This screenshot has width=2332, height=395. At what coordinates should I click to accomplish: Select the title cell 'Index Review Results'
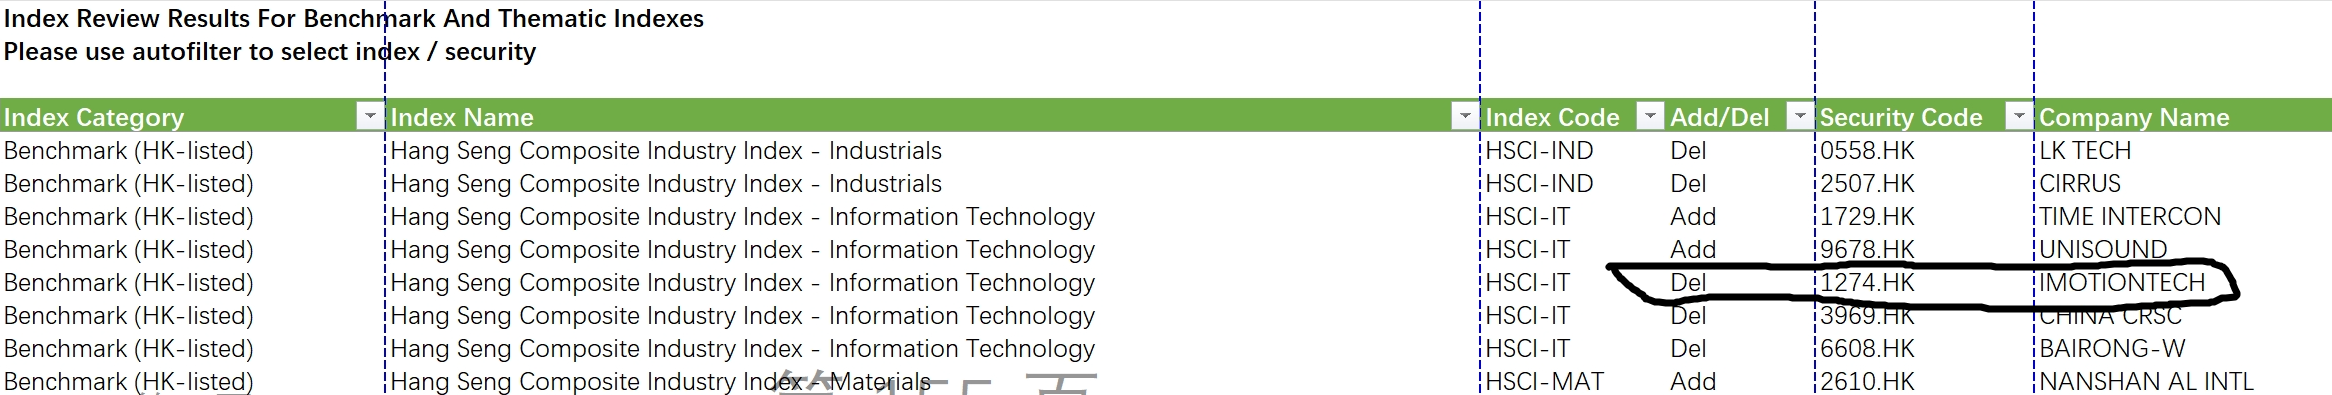pos(354,19)
